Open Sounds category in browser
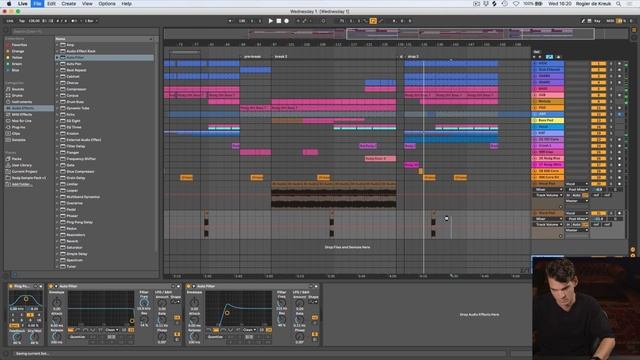This screenshot has width=640, height=360. tap(18, 89)
